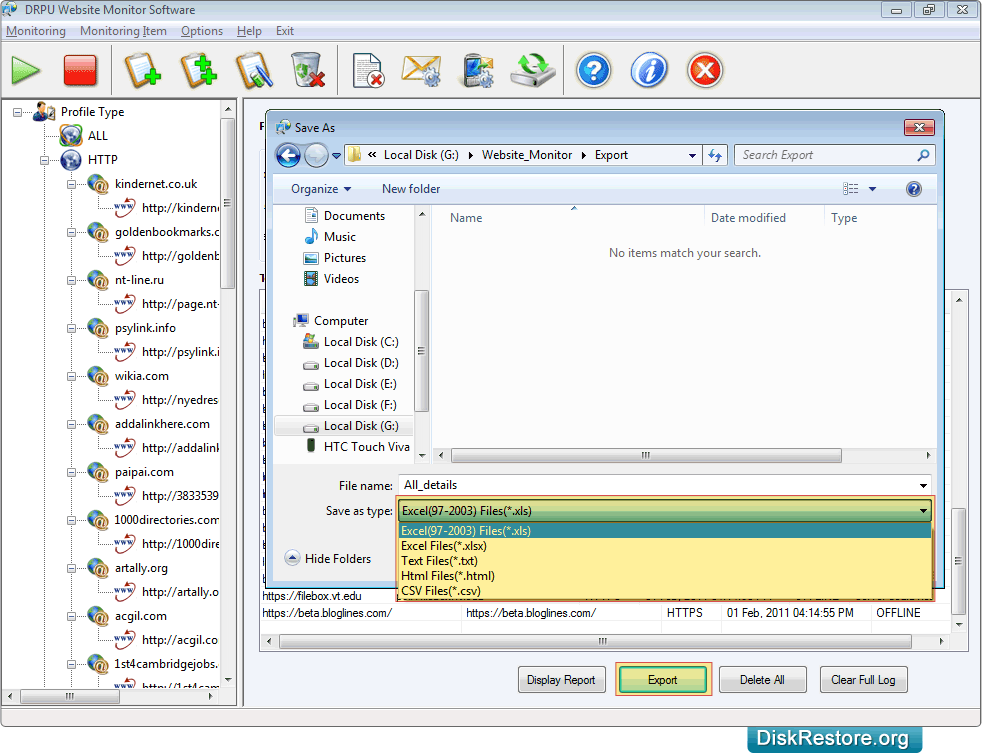Choose Html Files(*.html) type option
Screen dimensions: 982x753
665,576
